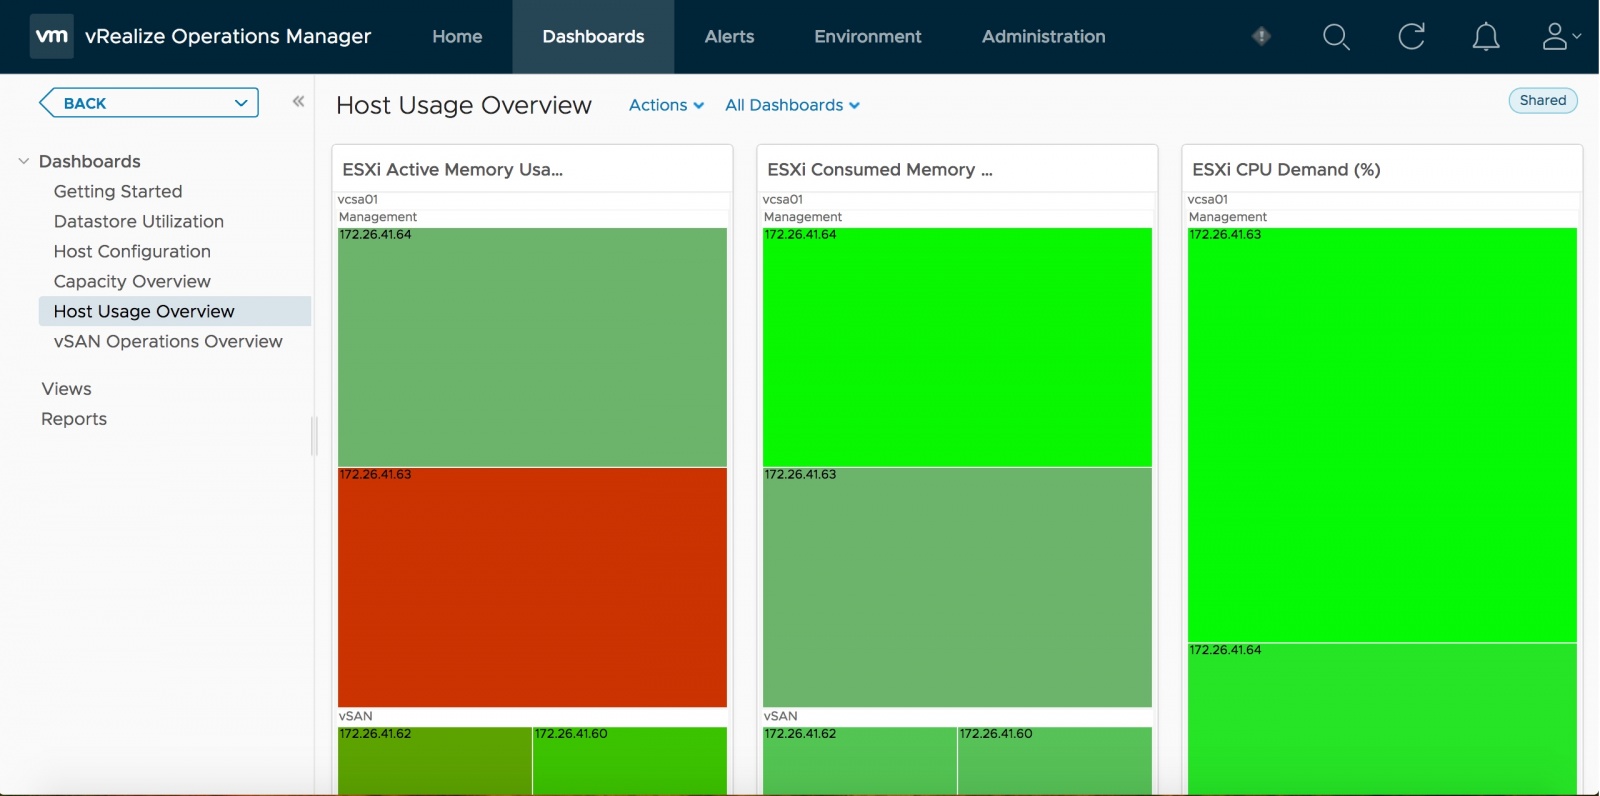Select the Dashboards tab
This screenshot has height=796, width=1600.
pyautogui.click(x=593, y=37)
